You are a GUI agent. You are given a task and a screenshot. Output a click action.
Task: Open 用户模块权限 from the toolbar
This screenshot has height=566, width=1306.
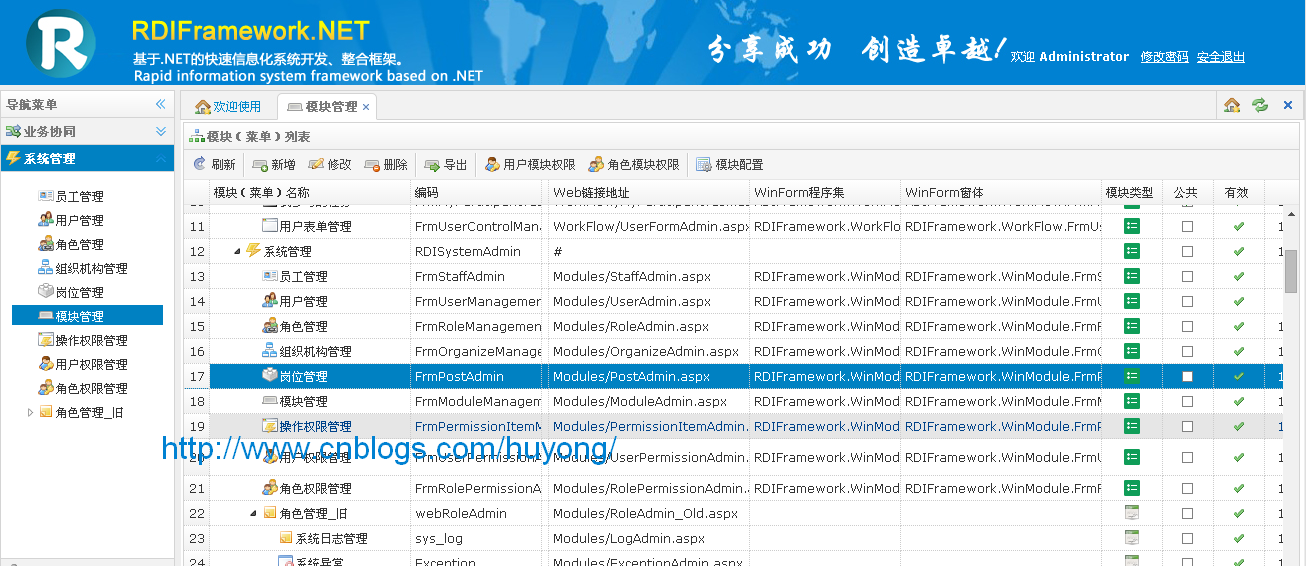[530, 165]
